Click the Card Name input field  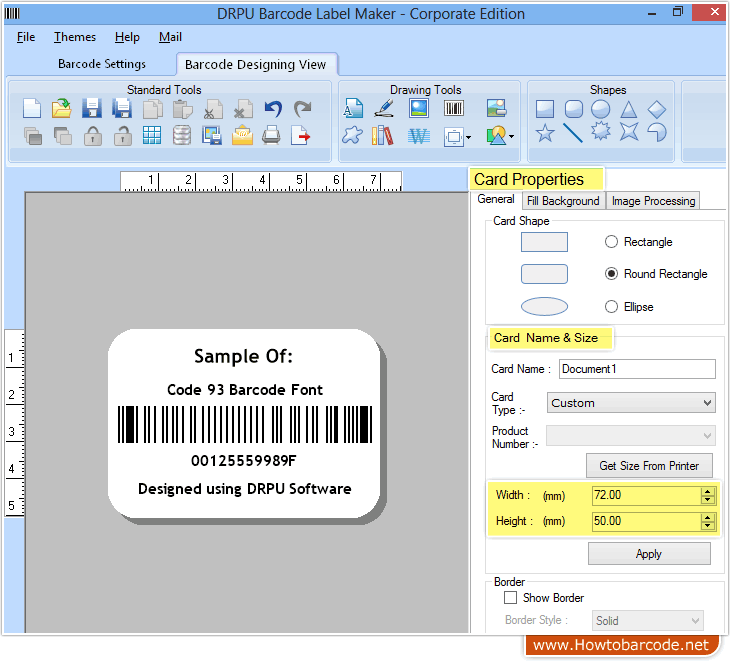point(637,369)
